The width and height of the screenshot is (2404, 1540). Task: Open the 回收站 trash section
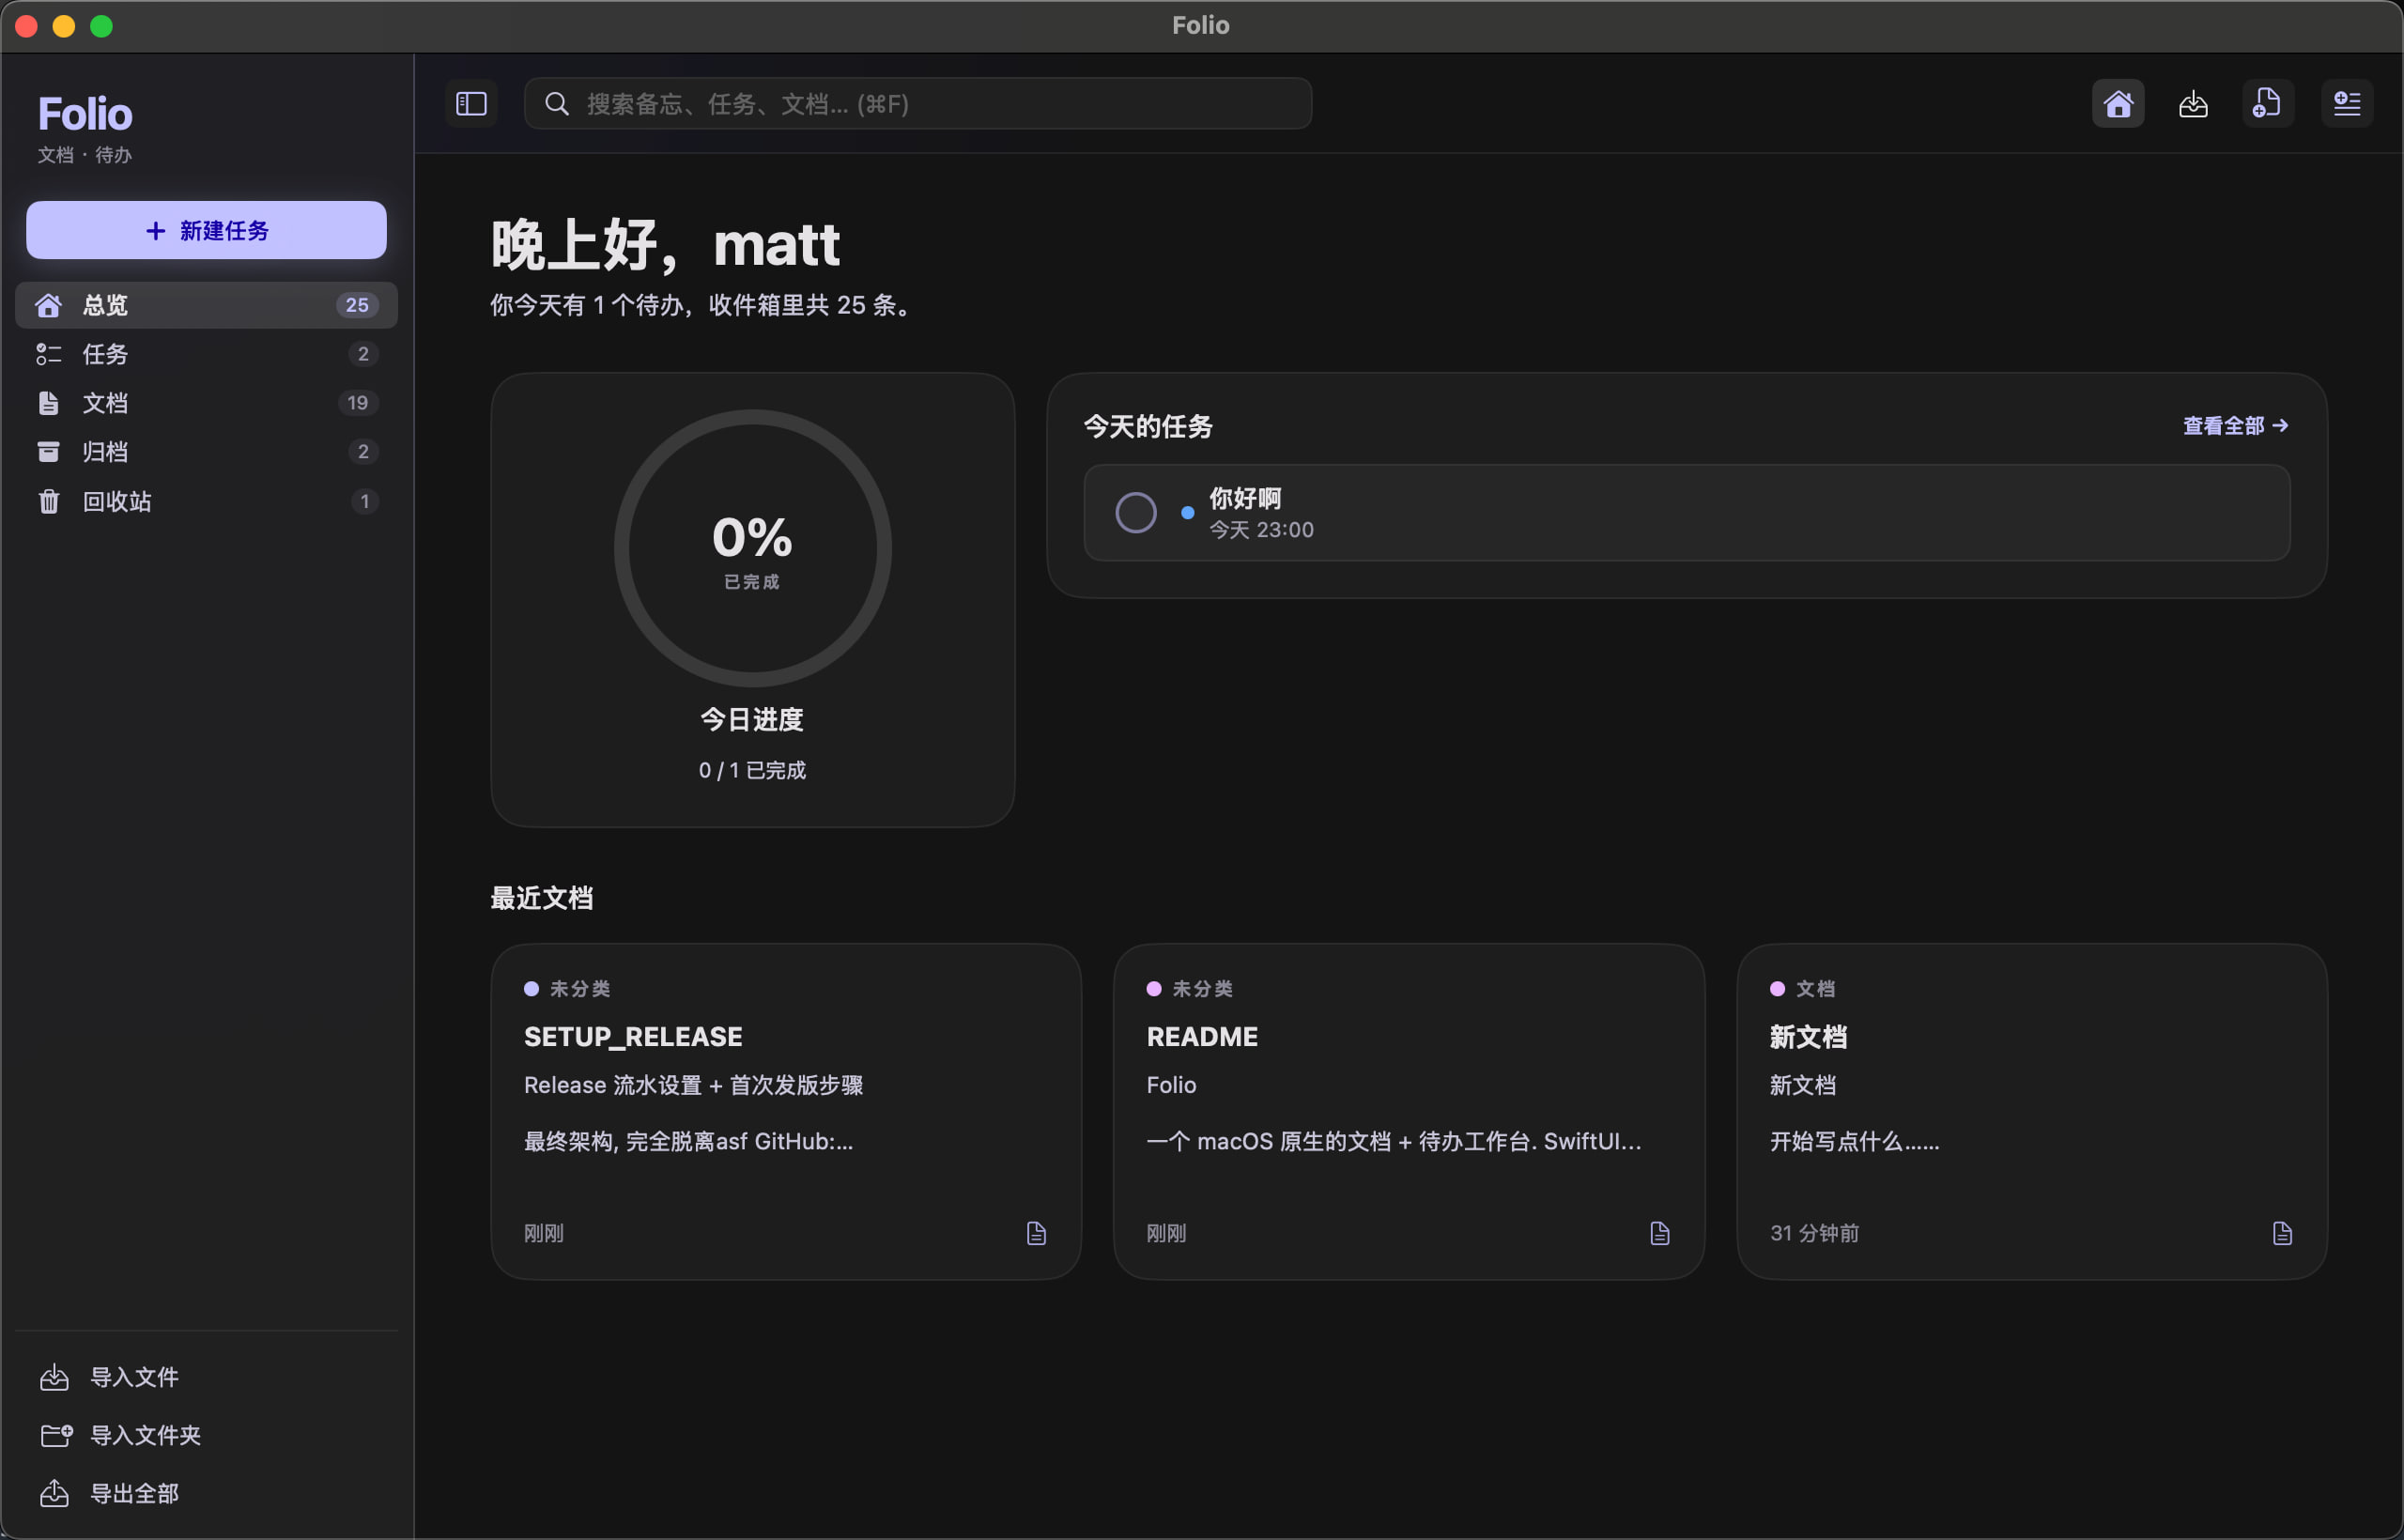click(x=206, y=501)
